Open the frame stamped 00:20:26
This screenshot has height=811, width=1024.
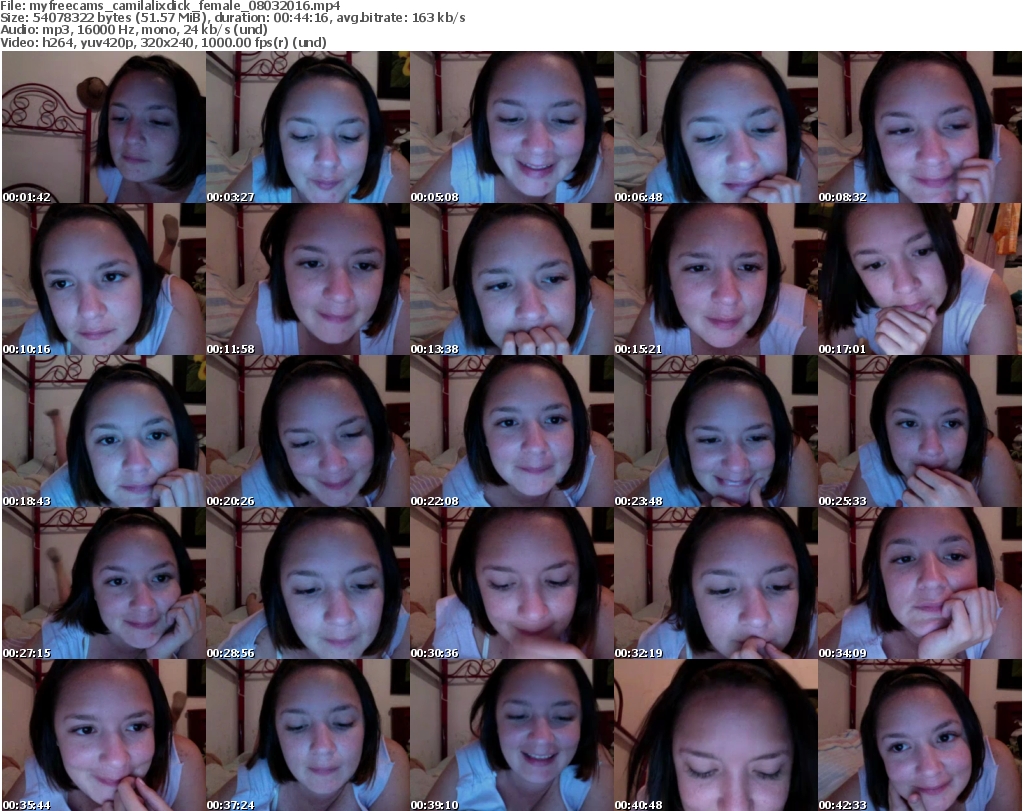tap(308, 432)
